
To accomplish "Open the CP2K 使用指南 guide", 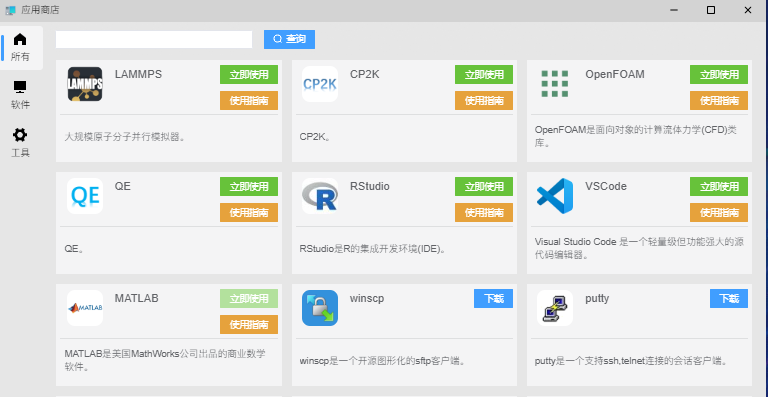I will pos(484,100).
